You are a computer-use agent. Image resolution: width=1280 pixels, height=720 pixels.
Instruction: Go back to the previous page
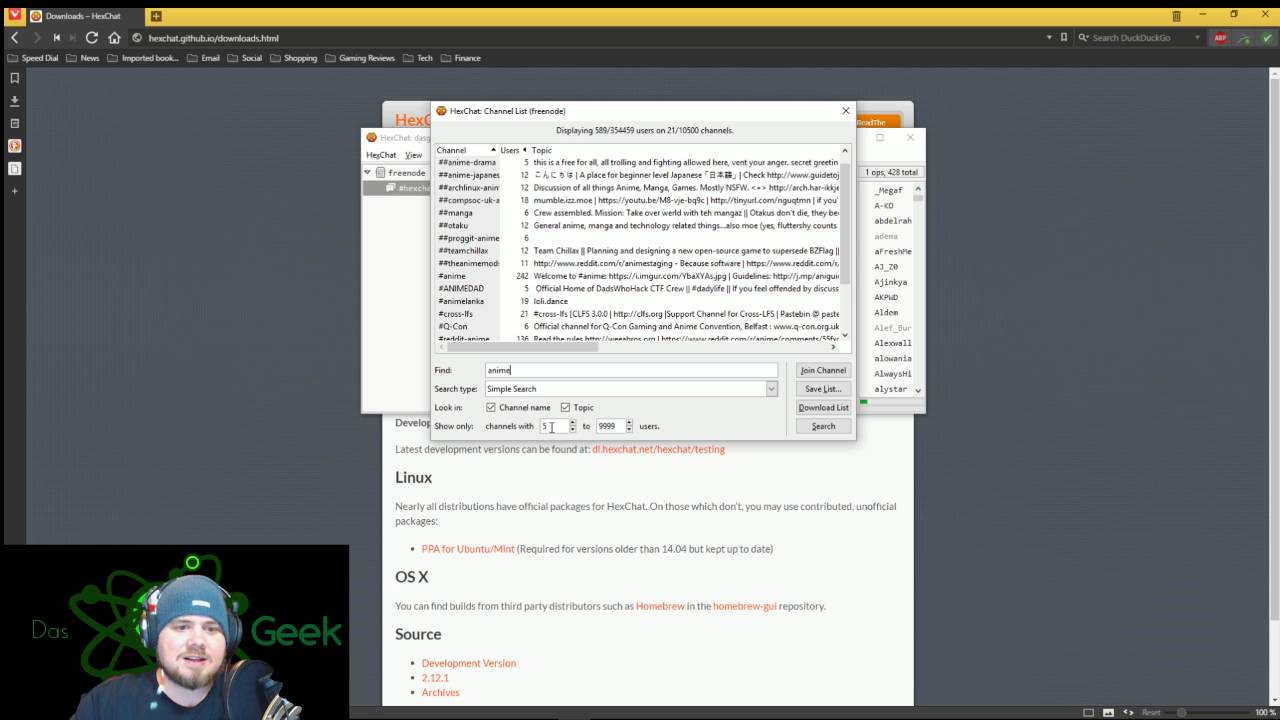[15, 38]
